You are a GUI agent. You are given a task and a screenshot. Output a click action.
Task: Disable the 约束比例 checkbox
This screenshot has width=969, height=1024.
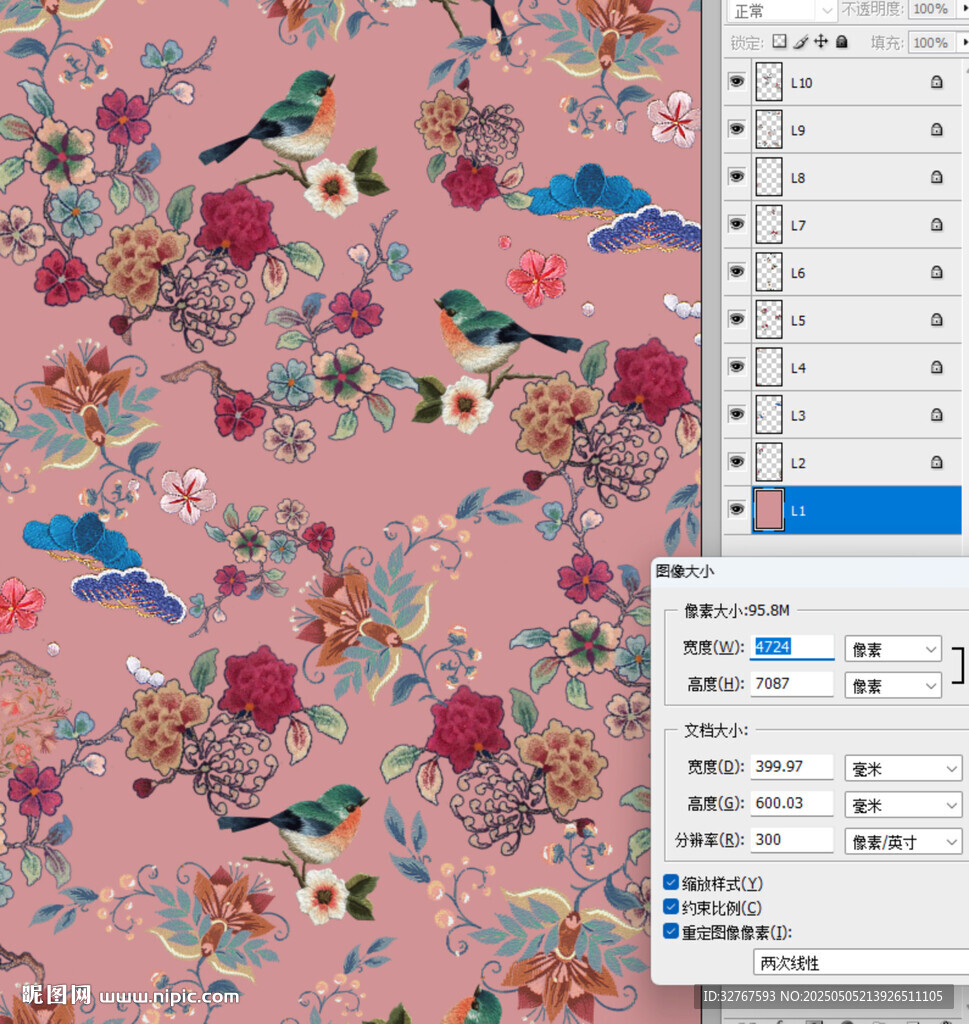[671, 908]
